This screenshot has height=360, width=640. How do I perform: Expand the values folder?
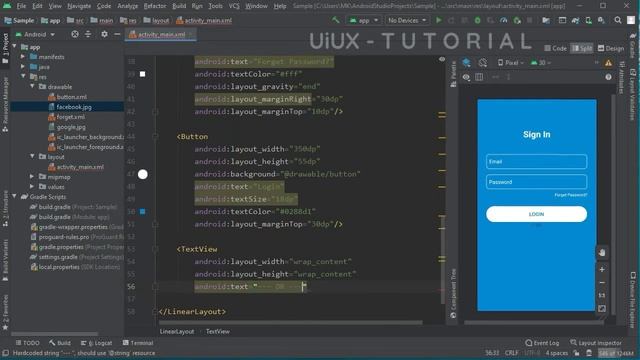pyautogui.click(x=32, y=187)
